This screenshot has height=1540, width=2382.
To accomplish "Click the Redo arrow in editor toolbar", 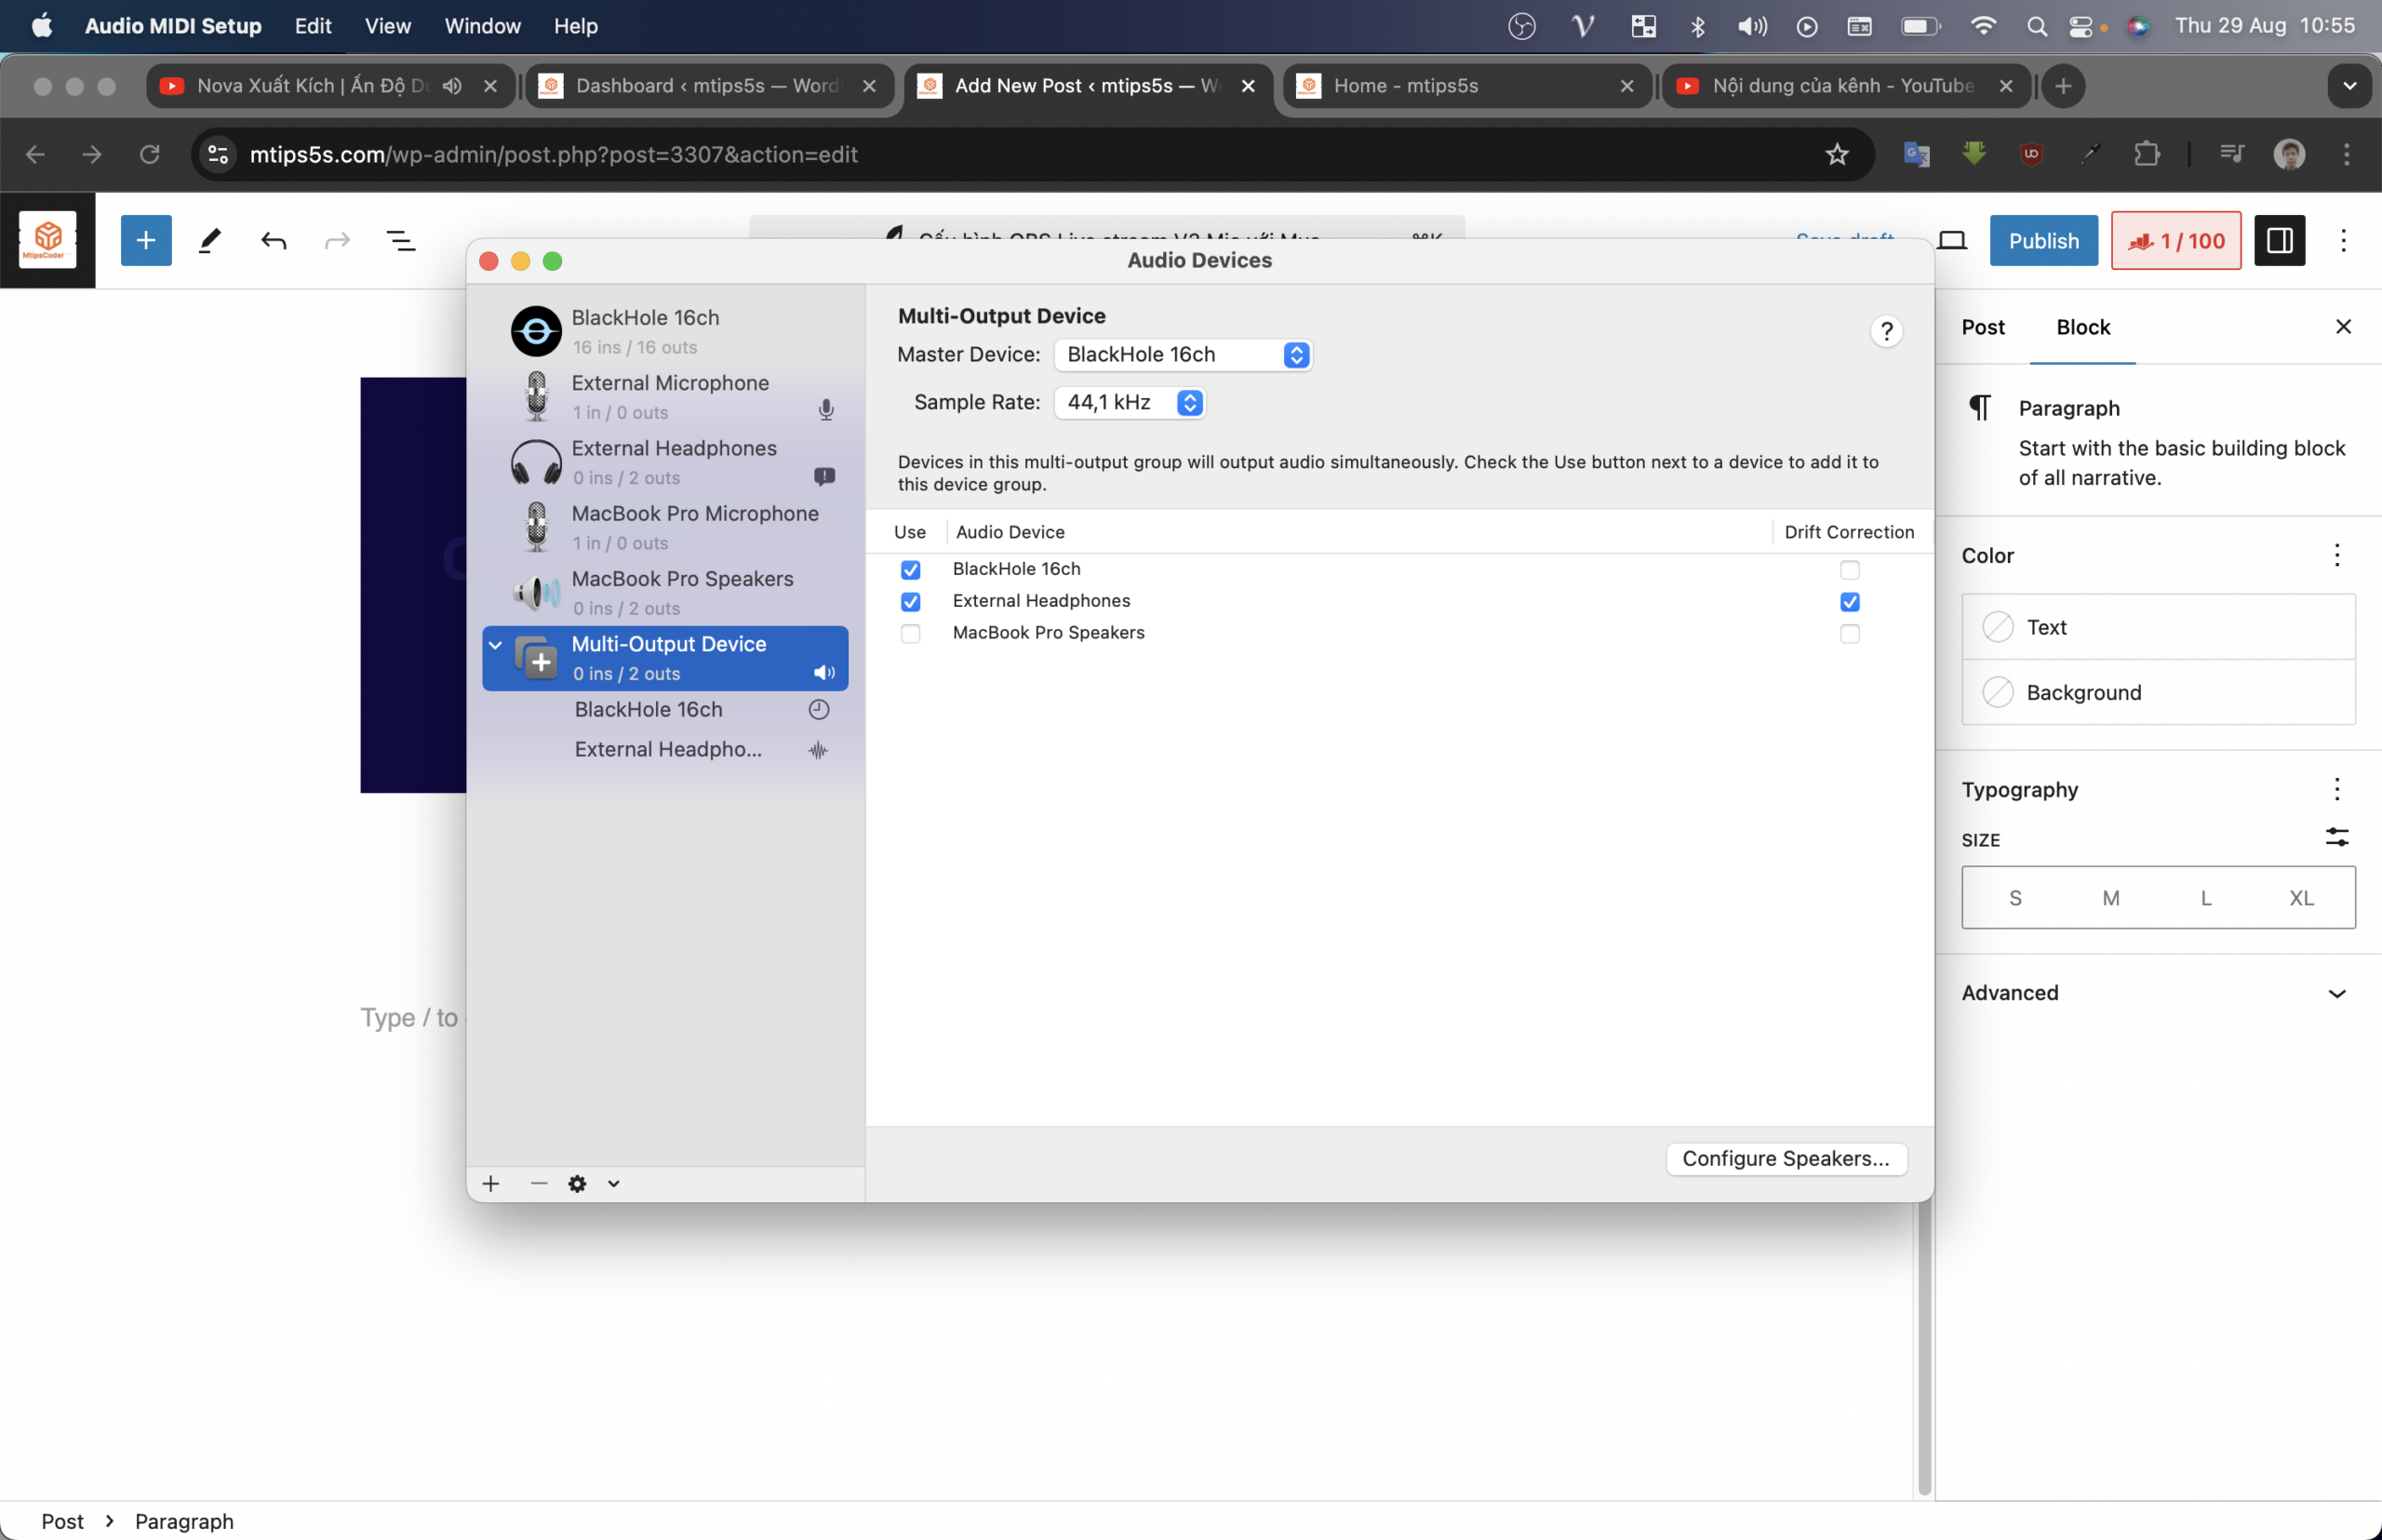I will click(x=338, y=240).
